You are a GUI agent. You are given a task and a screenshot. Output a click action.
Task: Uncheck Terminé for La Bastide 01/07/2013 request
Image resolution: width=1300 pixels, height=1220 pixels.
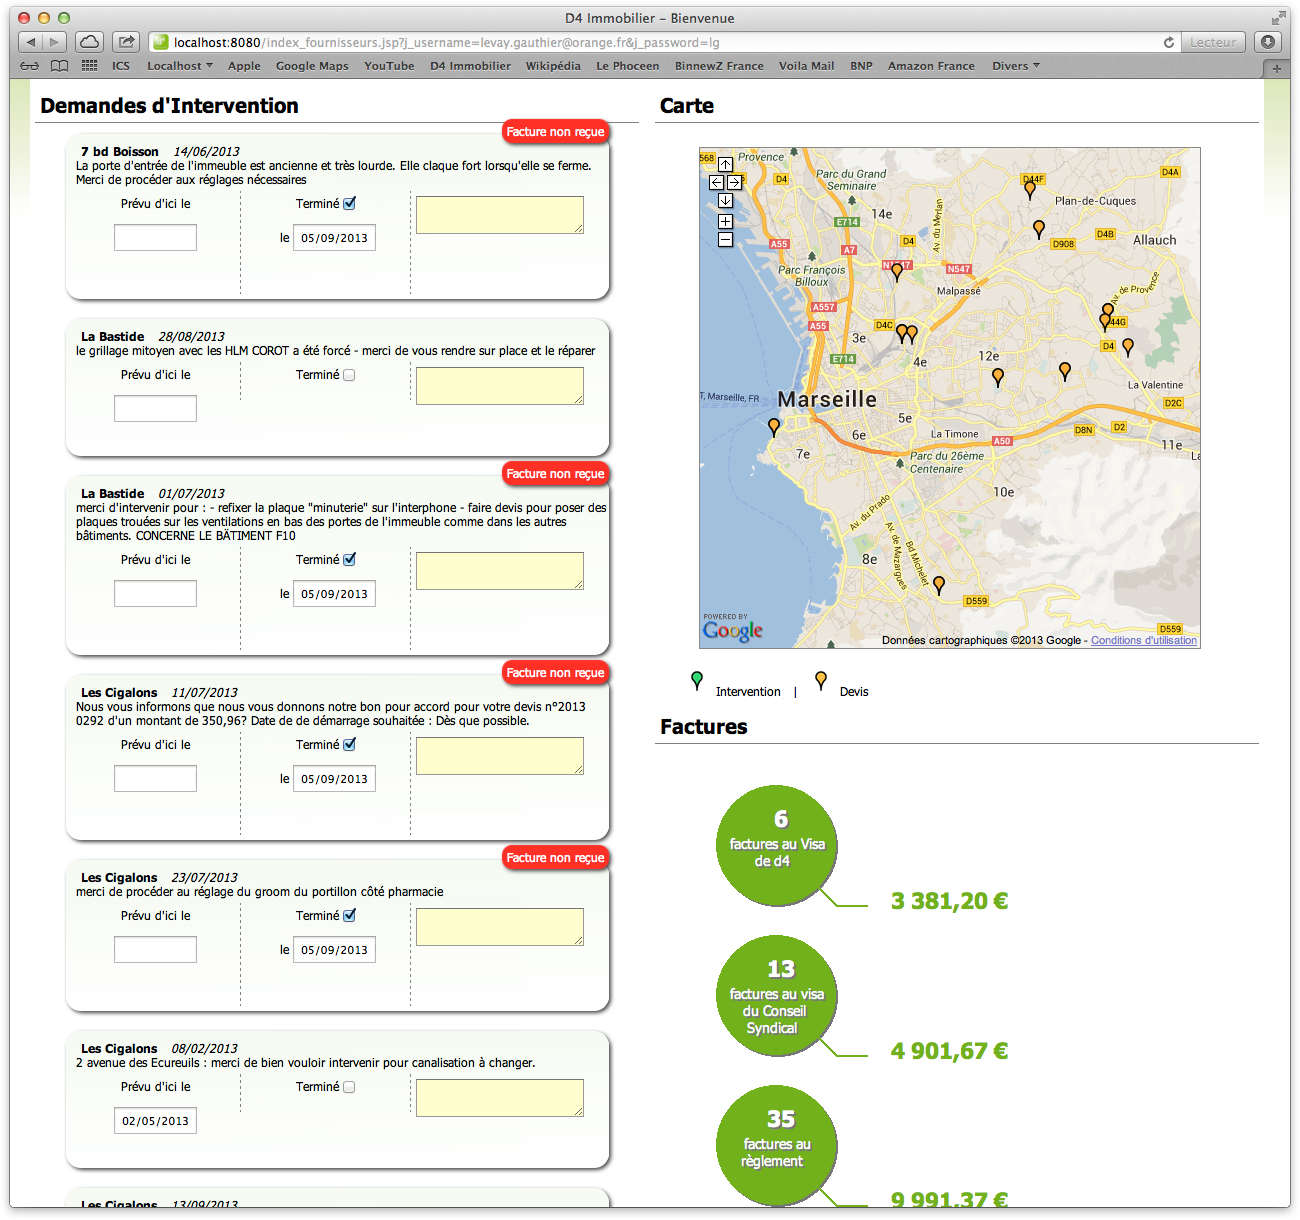pos(350,559)
